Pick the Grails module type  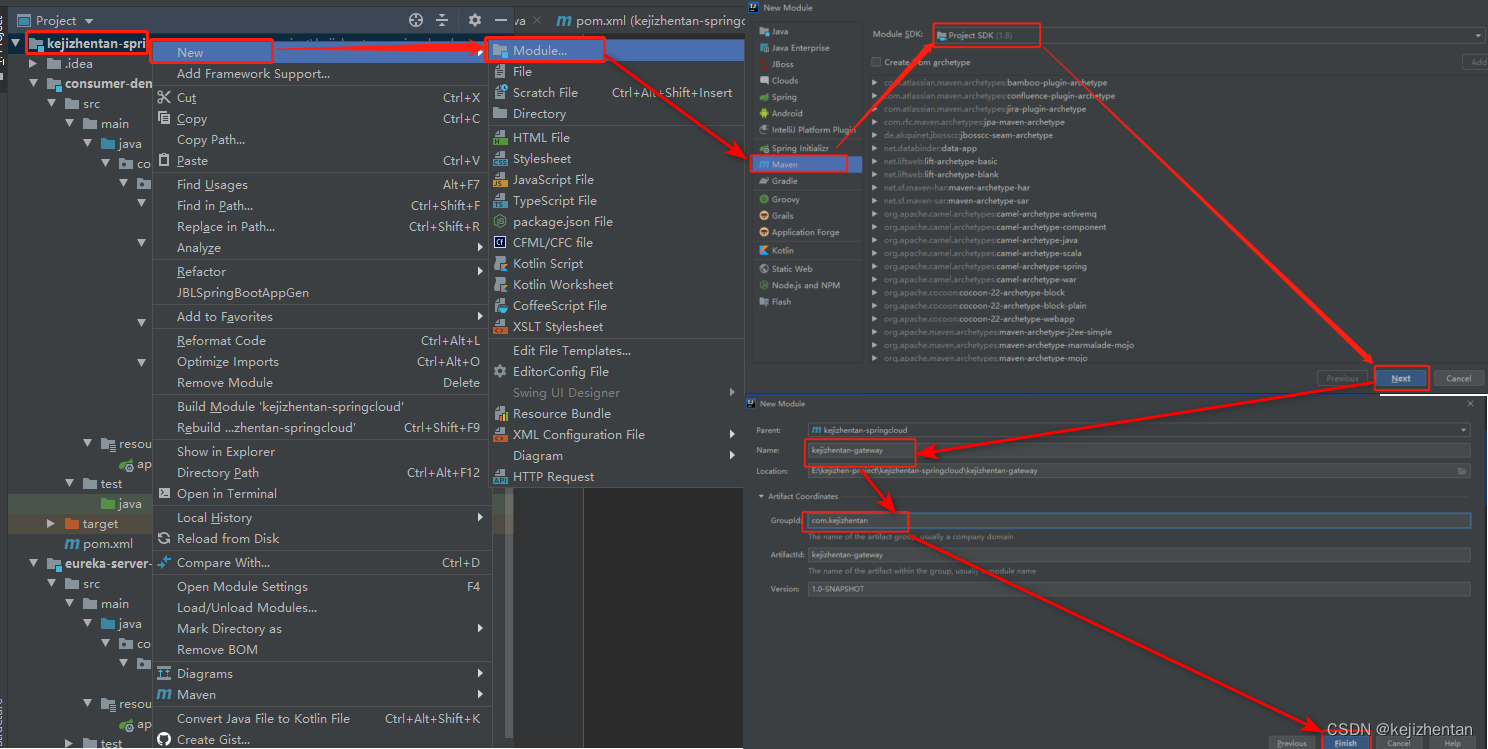(x=783, y=215)
